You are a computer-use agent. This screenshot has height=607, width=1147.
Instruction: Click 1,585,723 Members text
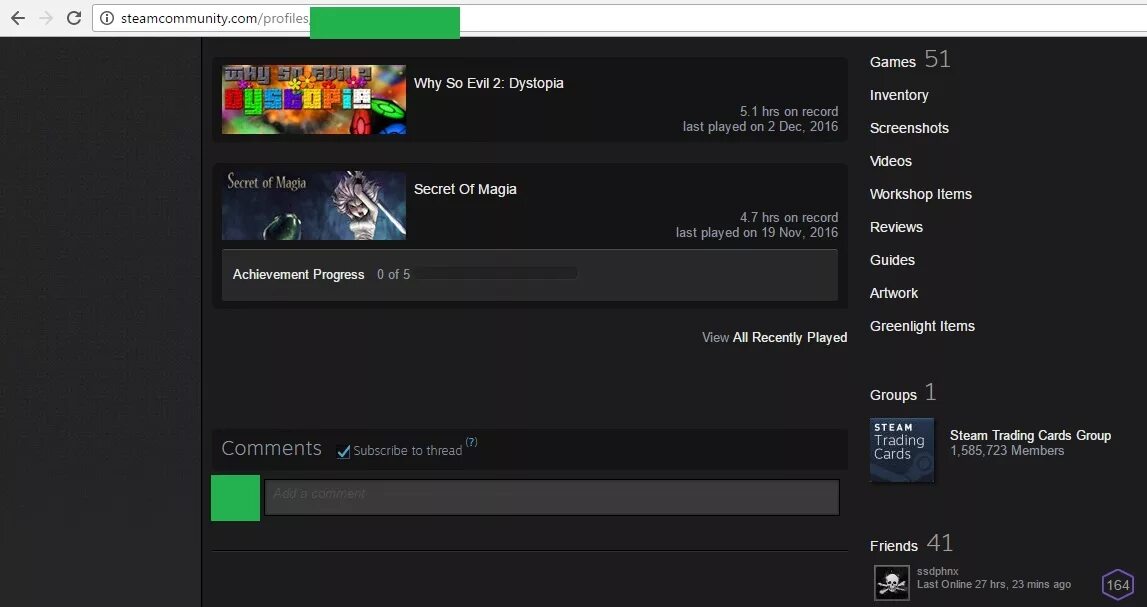tap(1007, 450)
